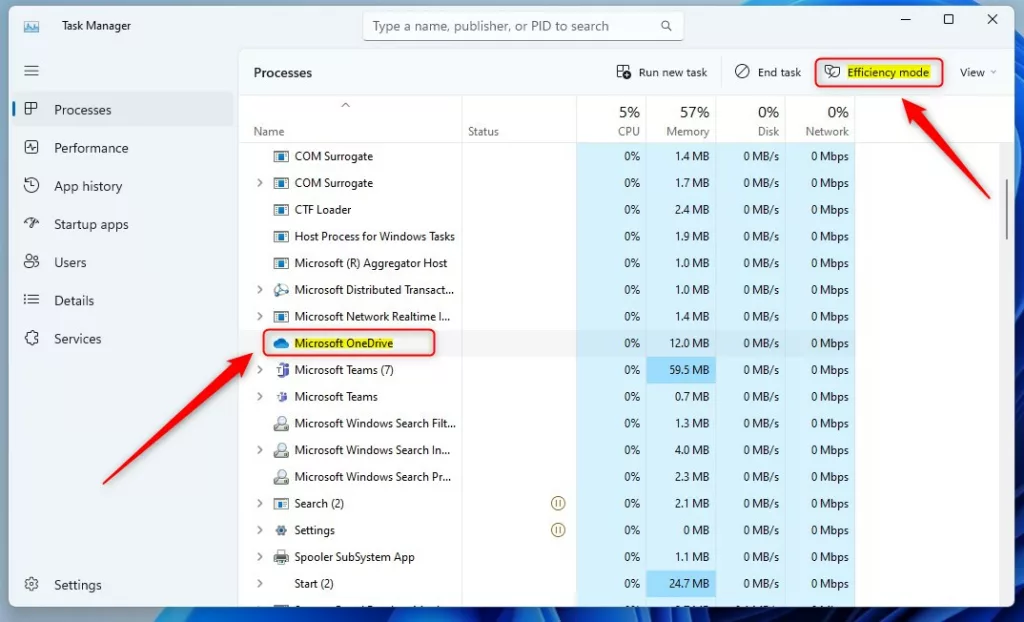Expand the Spooler SubSystem App process
1024x622 pixels.
tap(260, 557)
